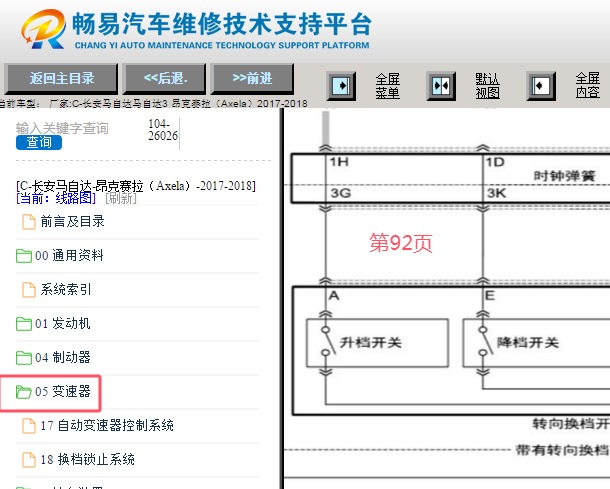
Task: Select 默认视图 label in toolbar
Action: [x=487, y=86]
